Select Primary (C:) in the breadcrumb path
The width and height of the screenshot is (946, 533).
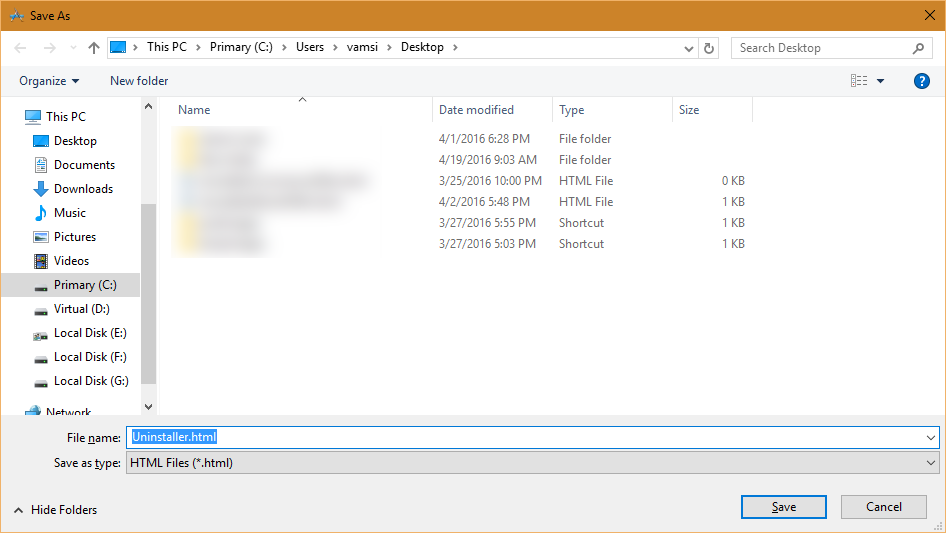tap(241, 47)
